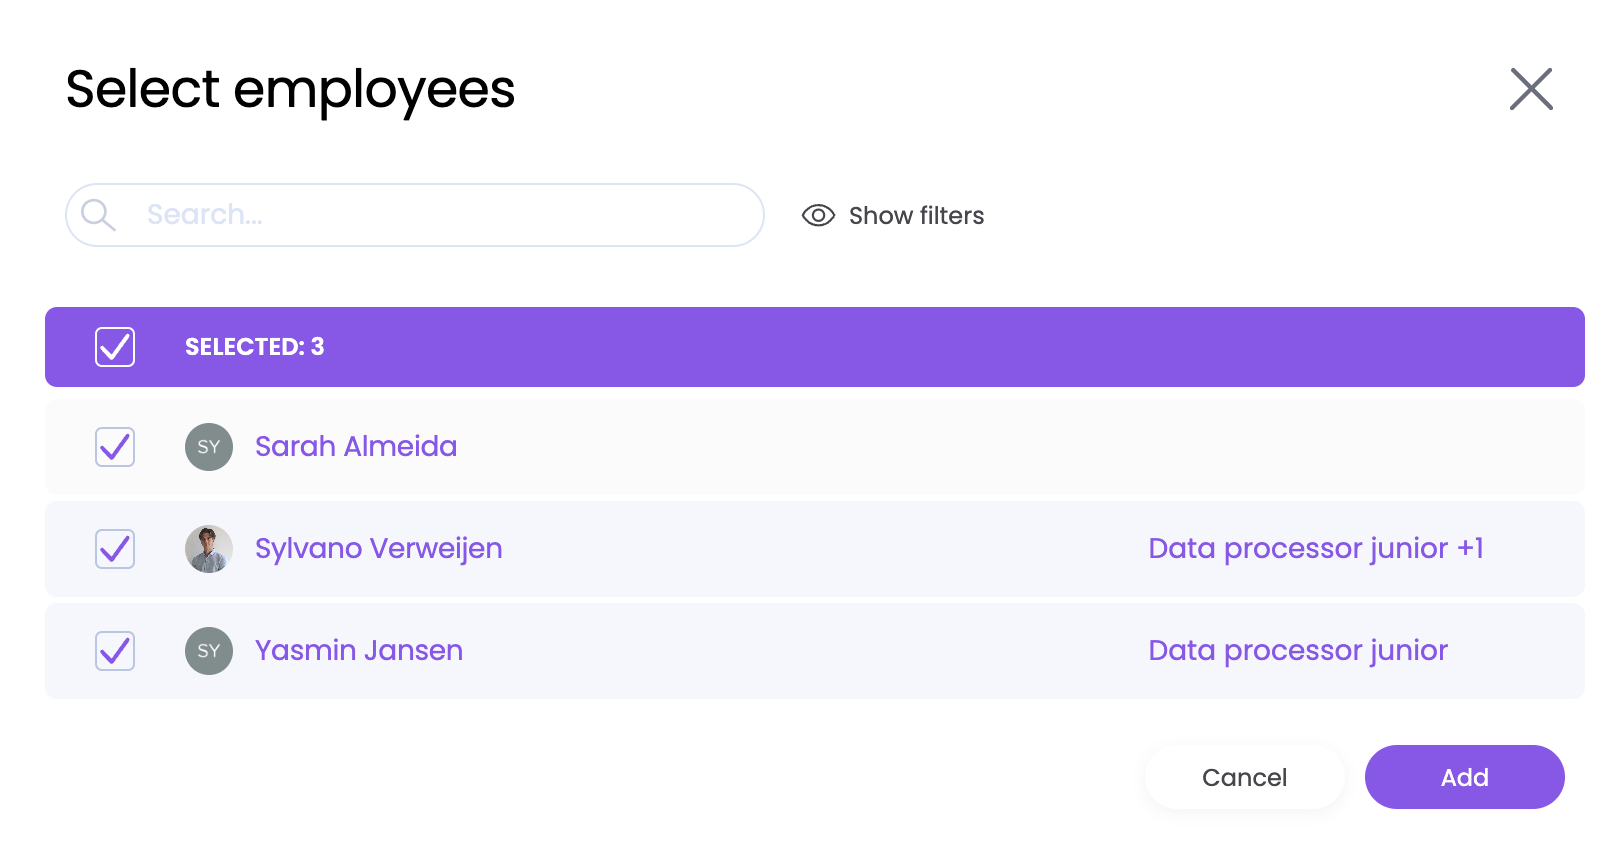This screenshot has width=1624, height=854.
Task: Uncheck Sarah Almeida's checkbox
Action: 115,447
